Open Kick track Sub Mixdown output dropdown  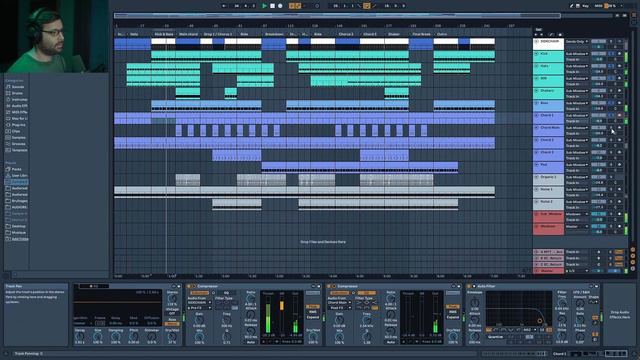577,53
